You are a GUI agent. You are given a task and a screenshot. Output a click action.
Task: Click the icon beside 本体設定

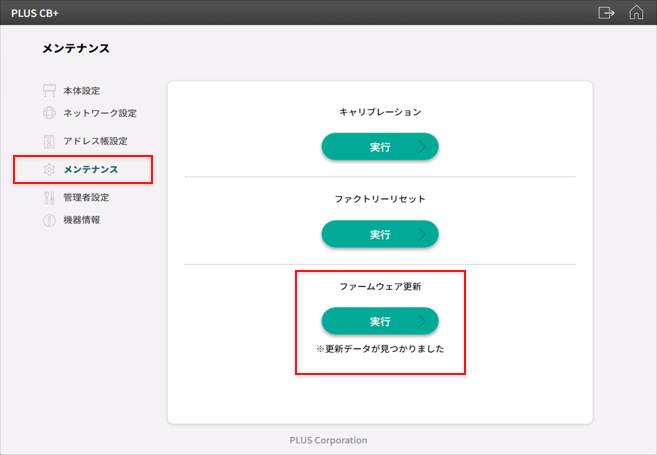pos(49,91)
